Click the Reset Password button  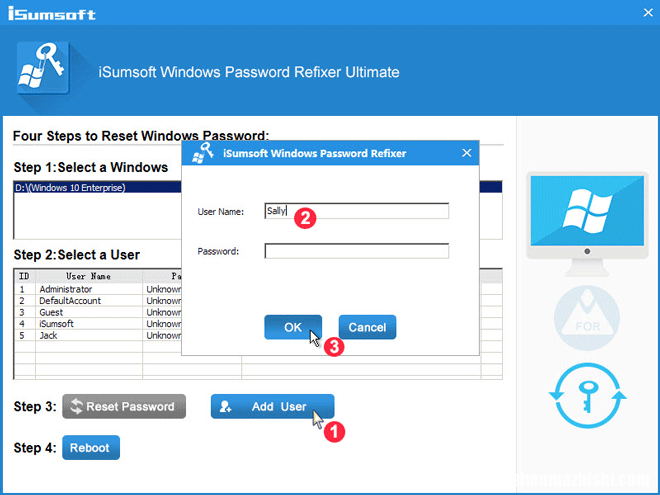[x=121, y=407]
